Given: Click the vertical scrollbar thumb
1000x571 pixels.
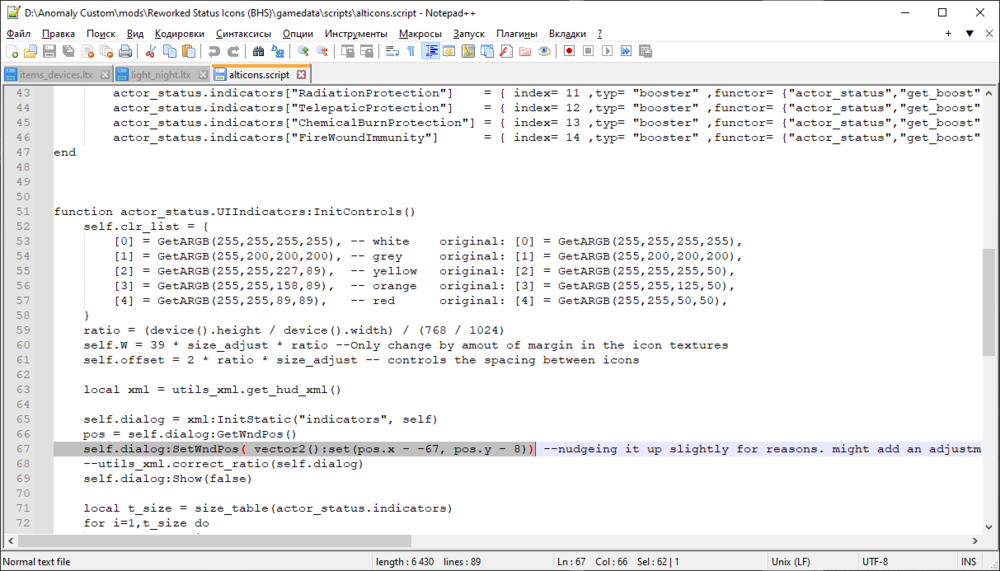Looking at the screenshot, I should click(990, 300).
